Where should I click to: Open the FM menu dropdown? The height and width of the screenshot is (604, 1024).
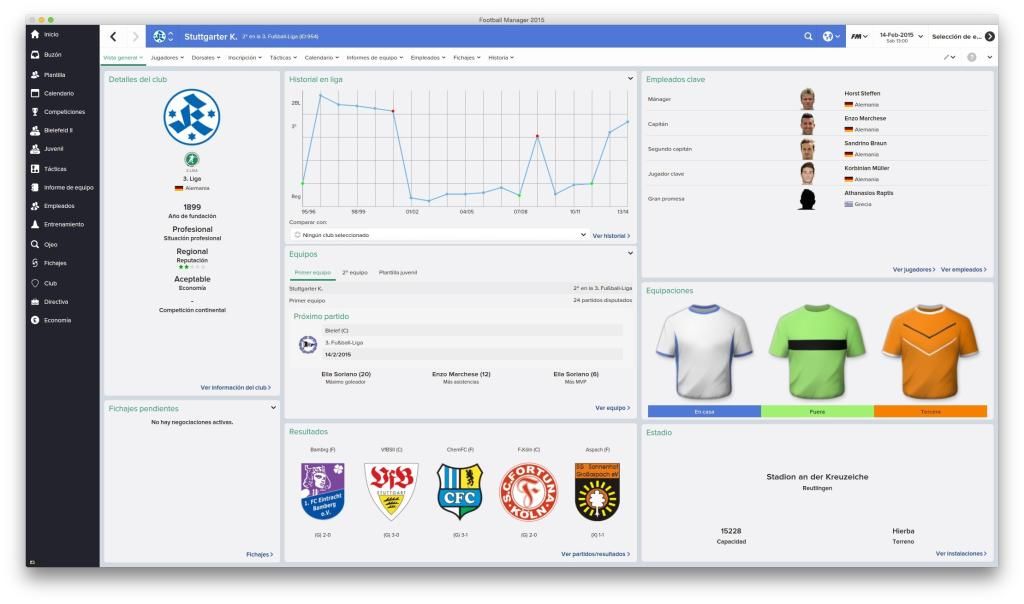pos(858,37)
